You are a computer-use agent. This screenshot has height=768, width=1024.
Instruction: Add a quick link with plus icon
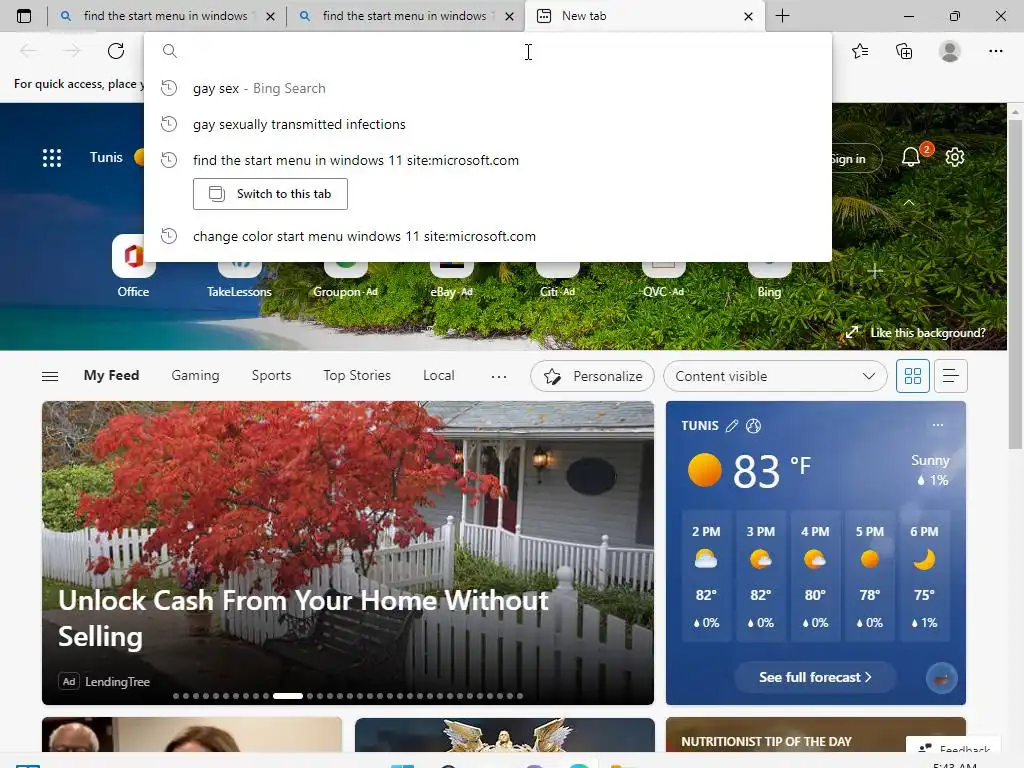click(875, 271)
